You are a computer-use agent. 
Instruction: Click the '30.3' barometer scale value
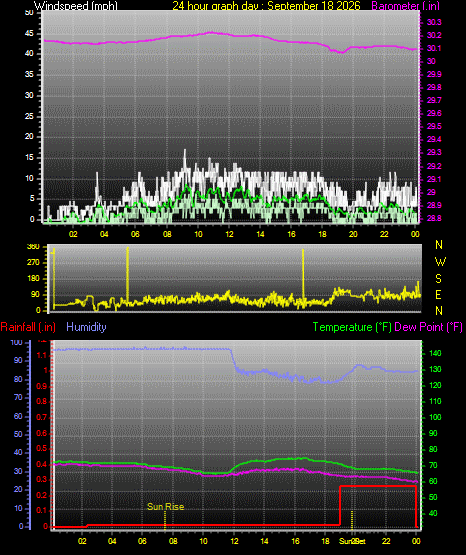point(434,22)
